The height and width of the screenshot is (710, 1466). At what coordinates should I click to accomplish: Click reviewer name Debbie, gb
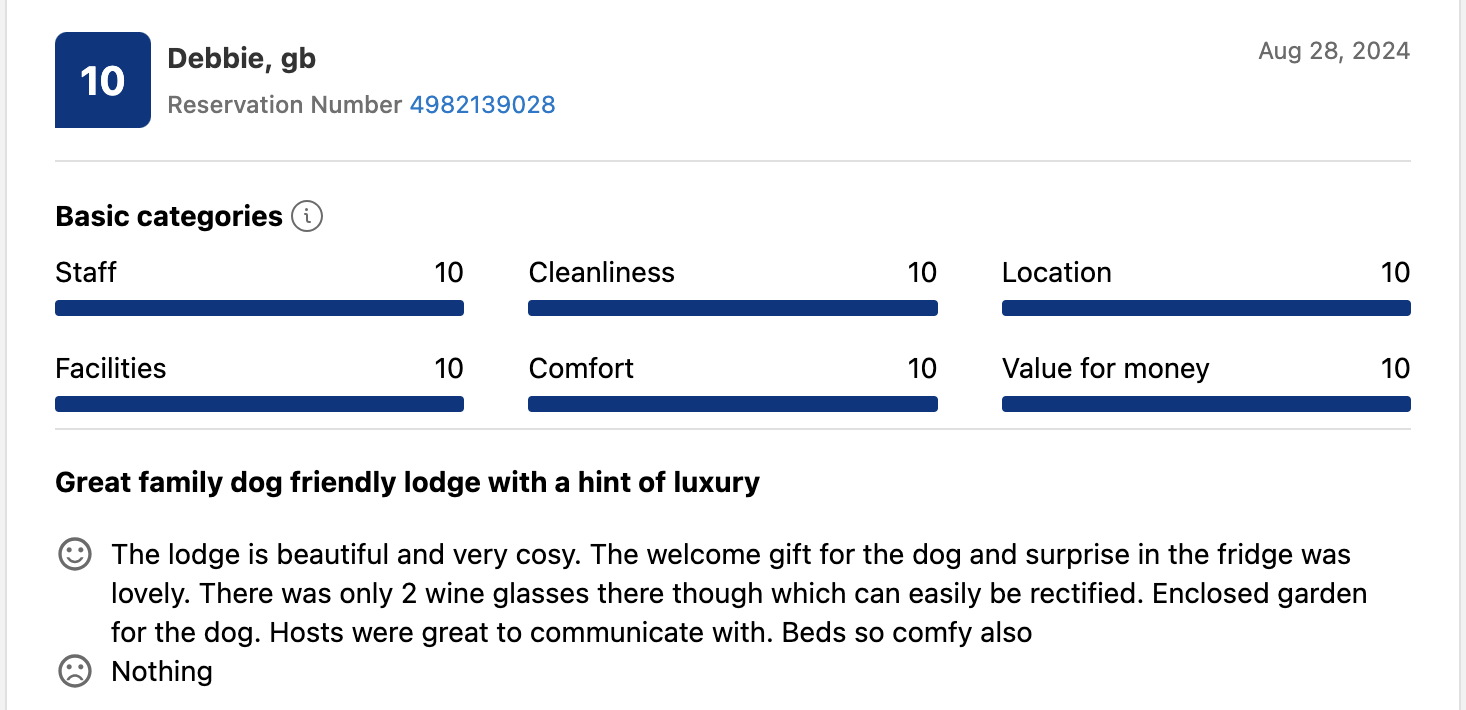[x=241, y=59]
